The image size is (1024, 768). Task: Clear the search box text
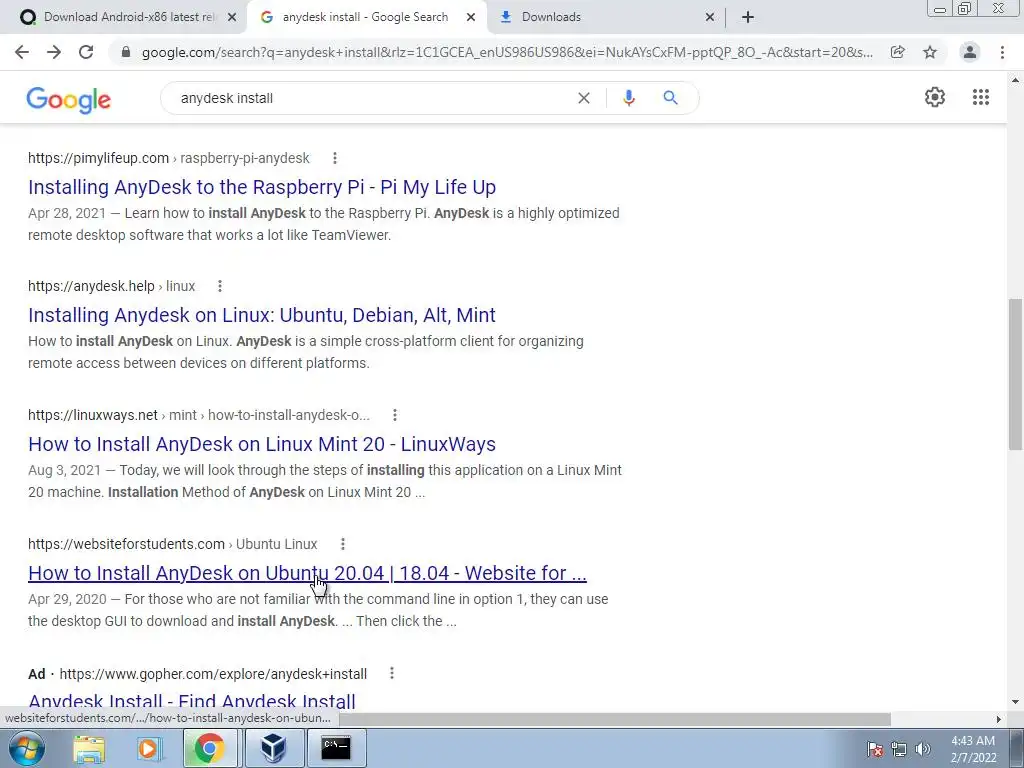pyautogui.click(x=584, y=98)
